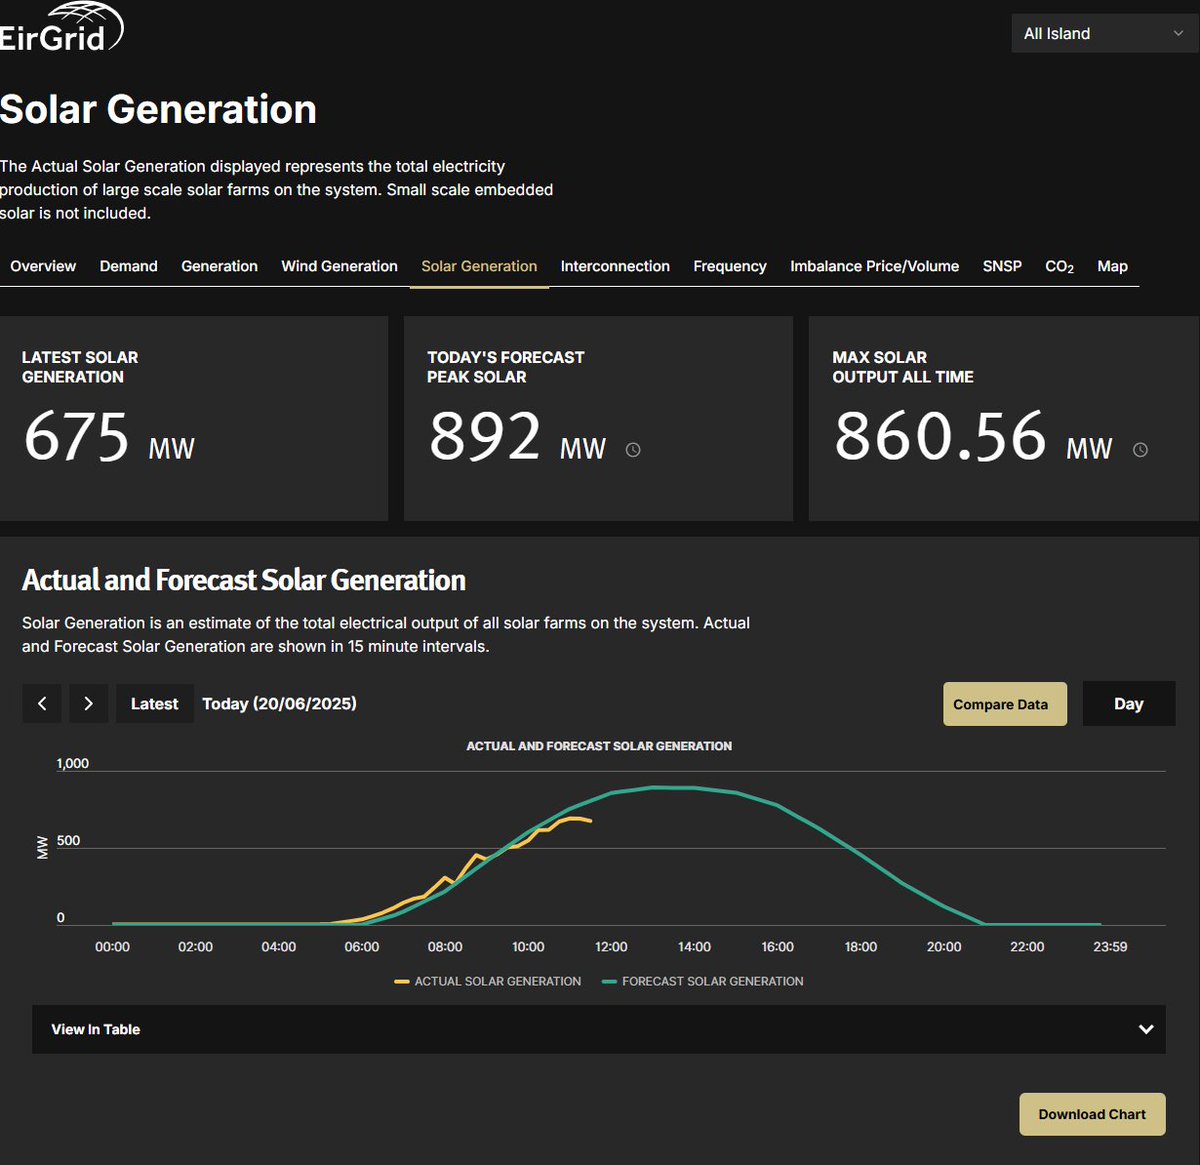Click the Day view button

point(1129,704)
